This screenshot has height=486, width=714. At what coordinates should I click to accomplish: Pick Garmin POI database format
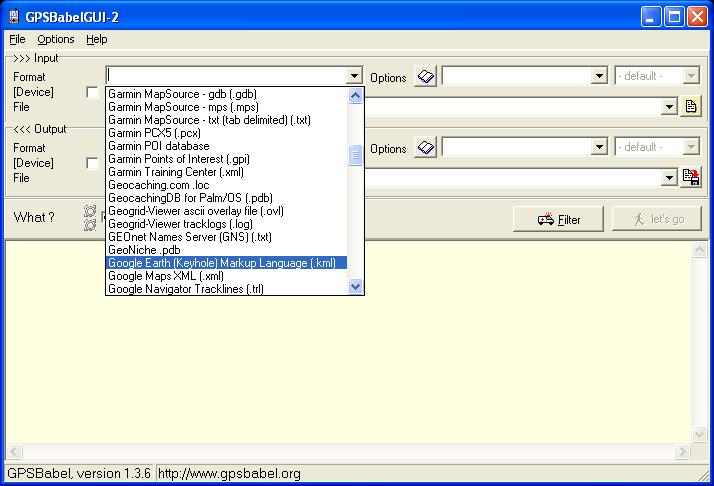(226, 146)
